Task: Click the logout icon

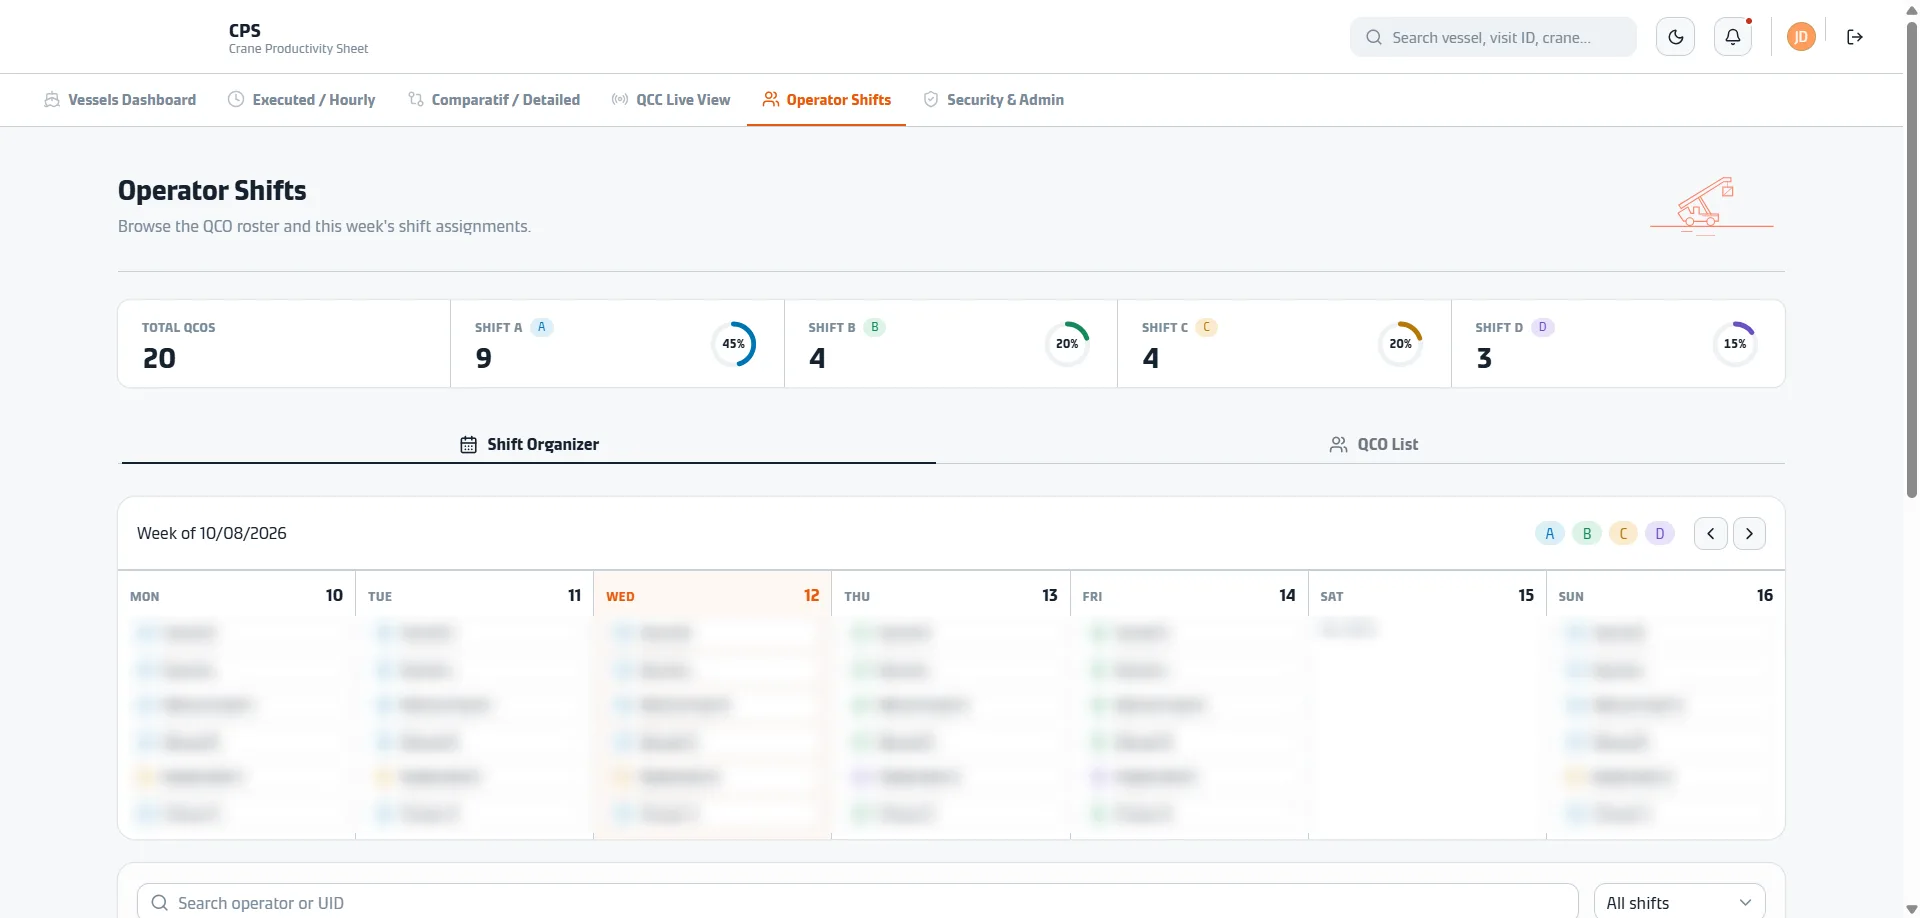Action: click(1855, 37)
